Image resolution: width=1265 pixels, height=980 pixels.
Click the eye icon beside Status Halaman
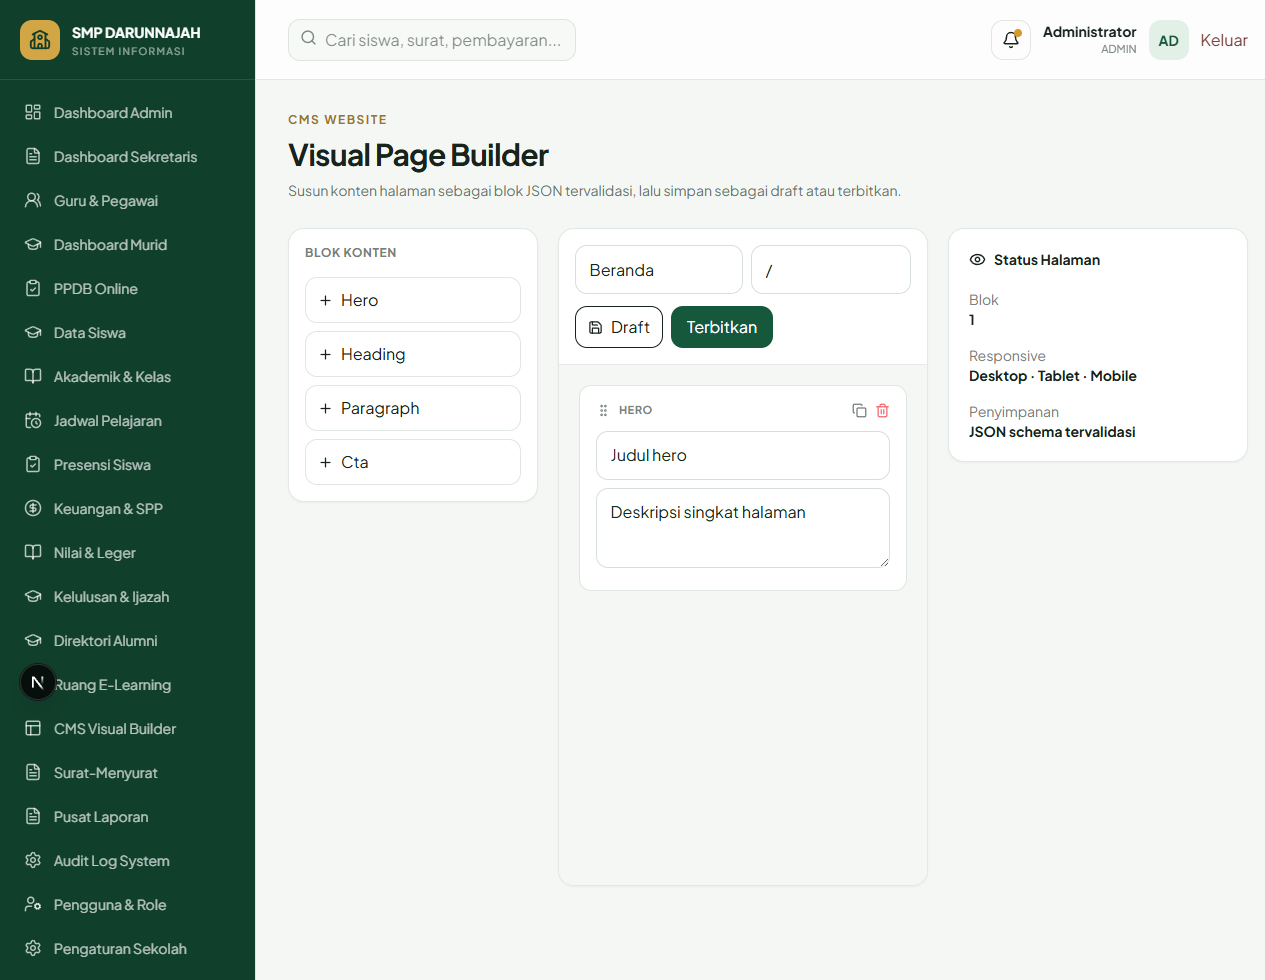tap(977, 259)
